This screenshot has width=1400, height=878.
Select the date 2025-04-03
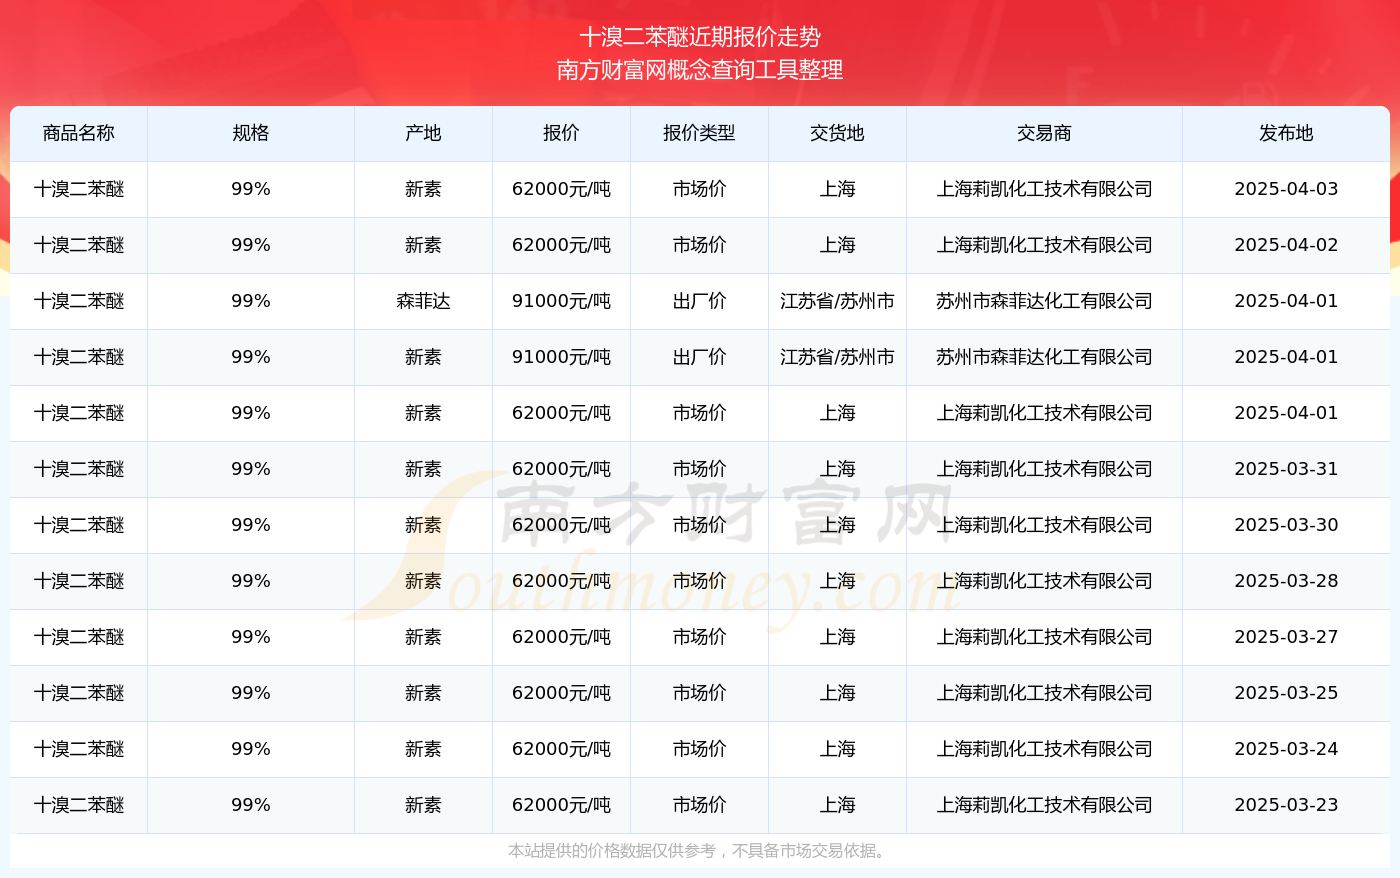(1286, 189)
